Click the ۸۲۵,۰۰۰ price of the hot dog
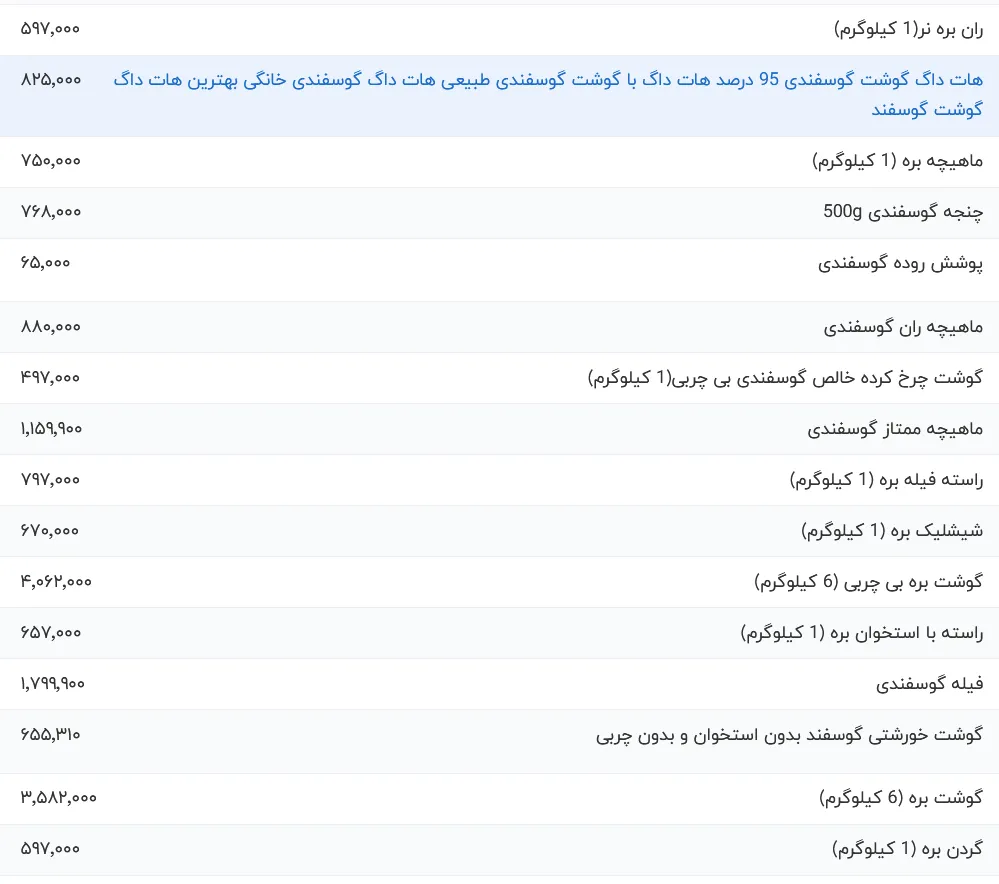The height and width of the screenshot is (884, 999). pyautogui.click(x=51, y=80)
